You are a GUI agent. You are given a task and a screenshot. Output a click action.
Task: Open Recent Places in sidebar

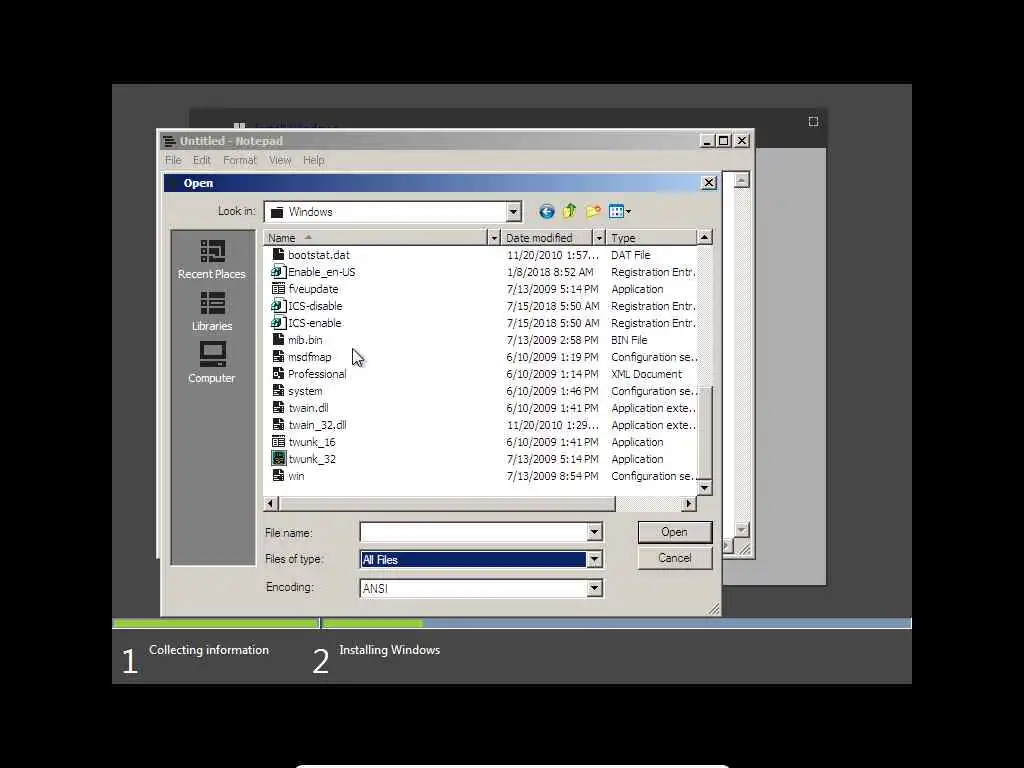[212, 259]
